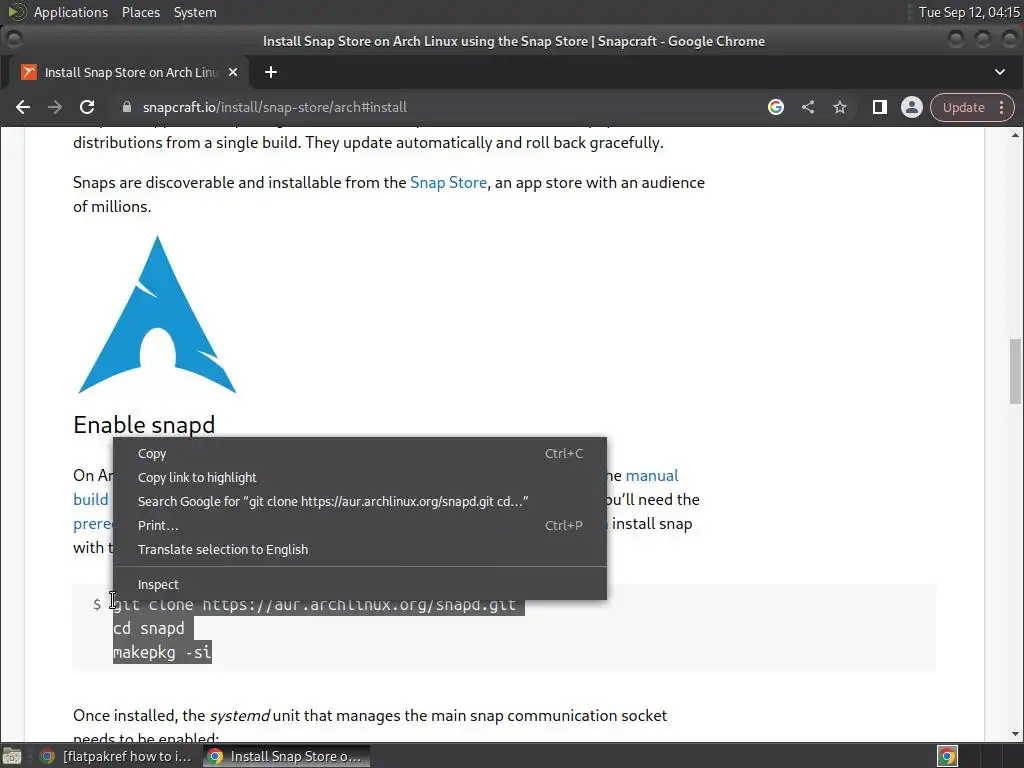Open a new tab with the plus button
Image resolution: width=1024 pixels, height=768 pixels.
(270, 72)
